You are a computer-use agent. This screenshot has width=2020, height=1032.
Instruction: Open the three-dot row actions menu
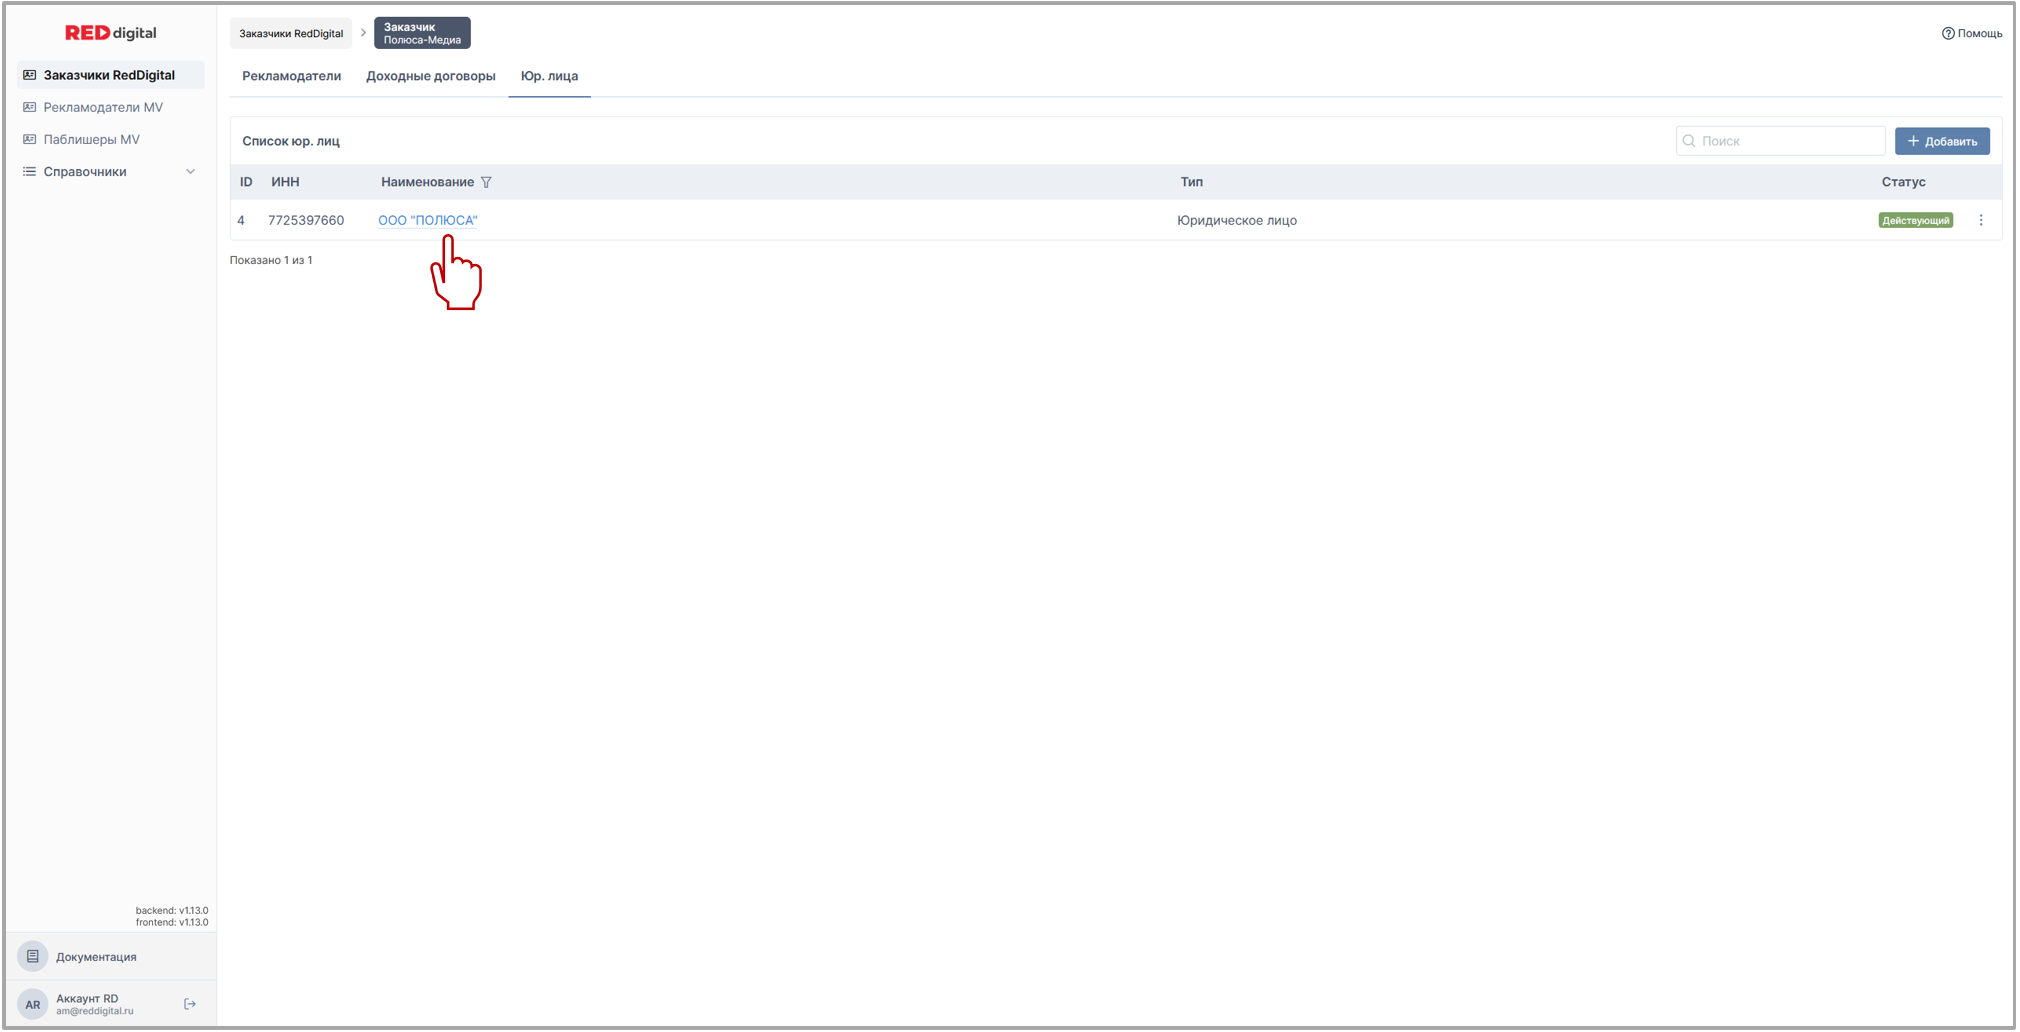1980,220
